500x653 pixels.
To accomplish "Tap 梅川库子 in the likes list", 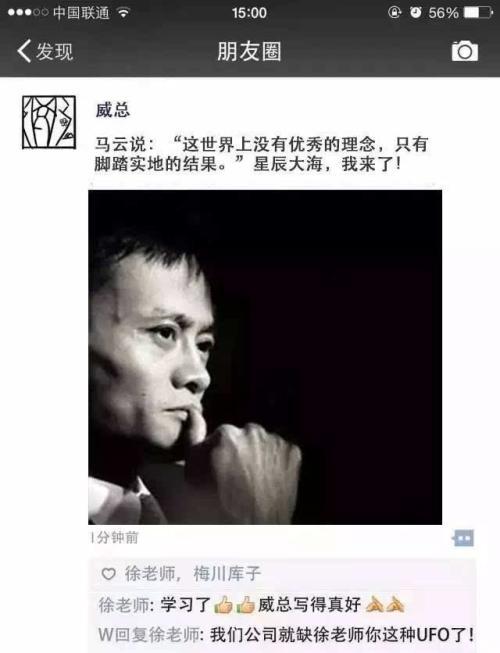I will pyautogui.click(x=227, y=574).
